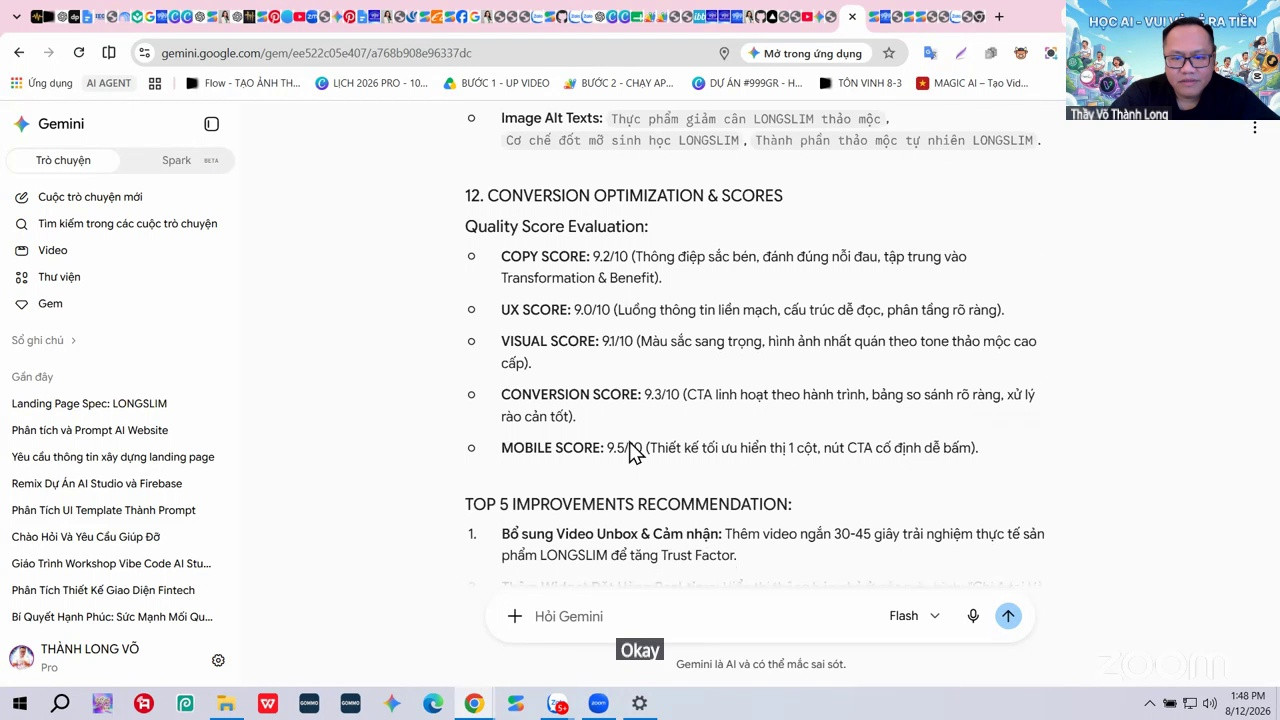Expand the Sổ ghi chú section
The image size is (1280, 720).
click(x=44, y=340)
